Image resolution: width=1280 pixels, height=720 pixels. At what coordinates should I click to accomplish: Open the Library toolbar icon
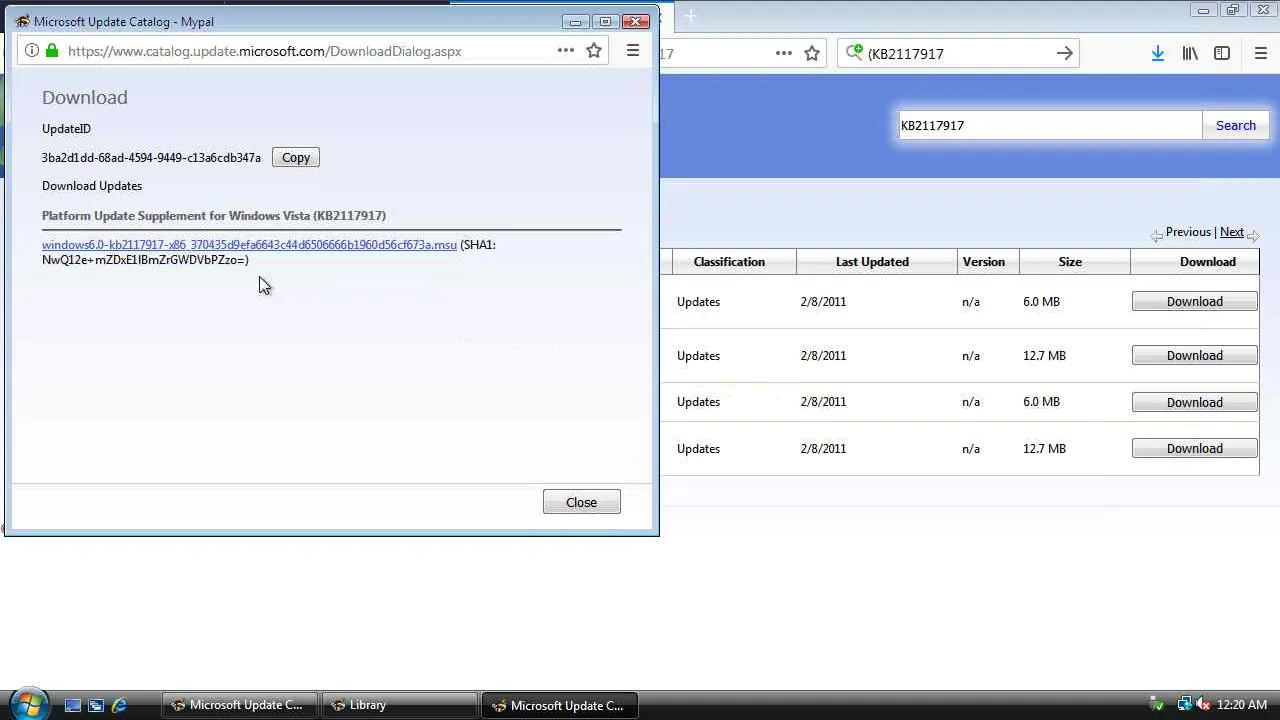1190,54
